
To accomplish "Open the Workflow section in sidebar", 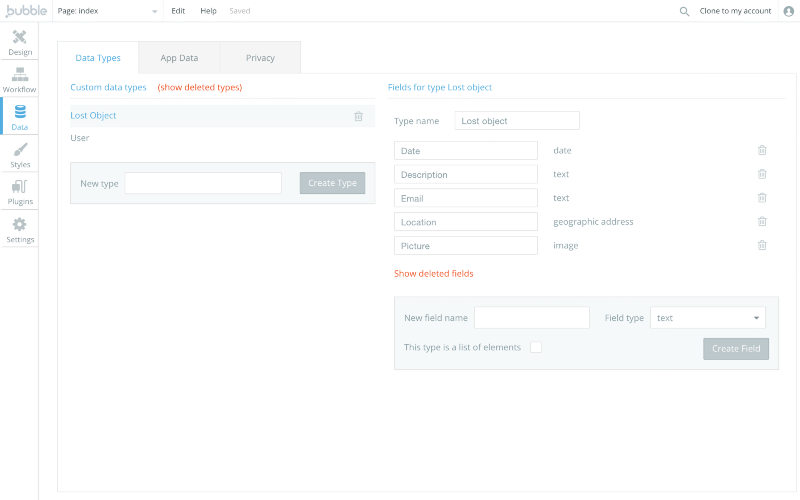I will (20, 80).
